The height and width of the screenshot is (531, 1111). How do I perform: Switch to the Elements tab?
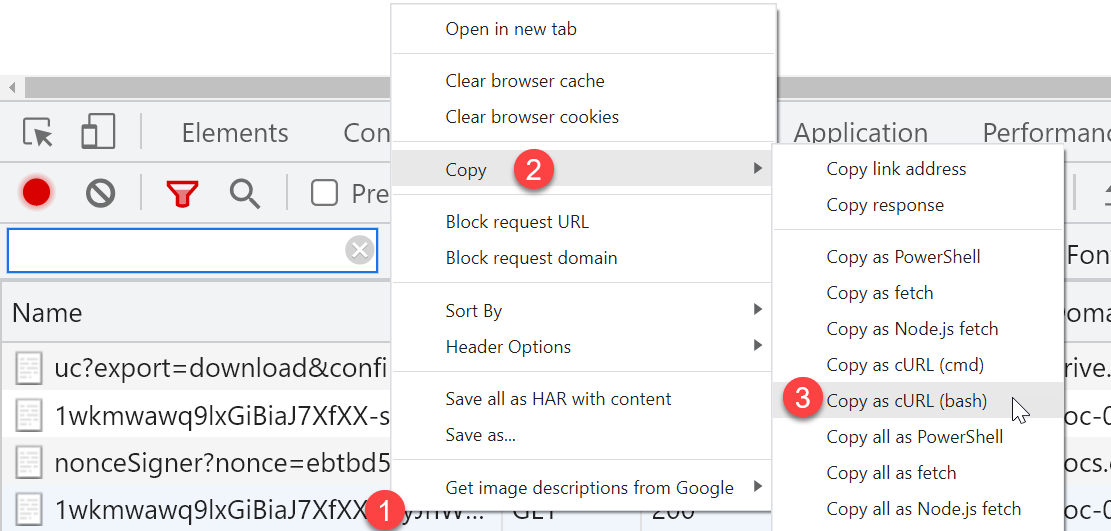235,133
